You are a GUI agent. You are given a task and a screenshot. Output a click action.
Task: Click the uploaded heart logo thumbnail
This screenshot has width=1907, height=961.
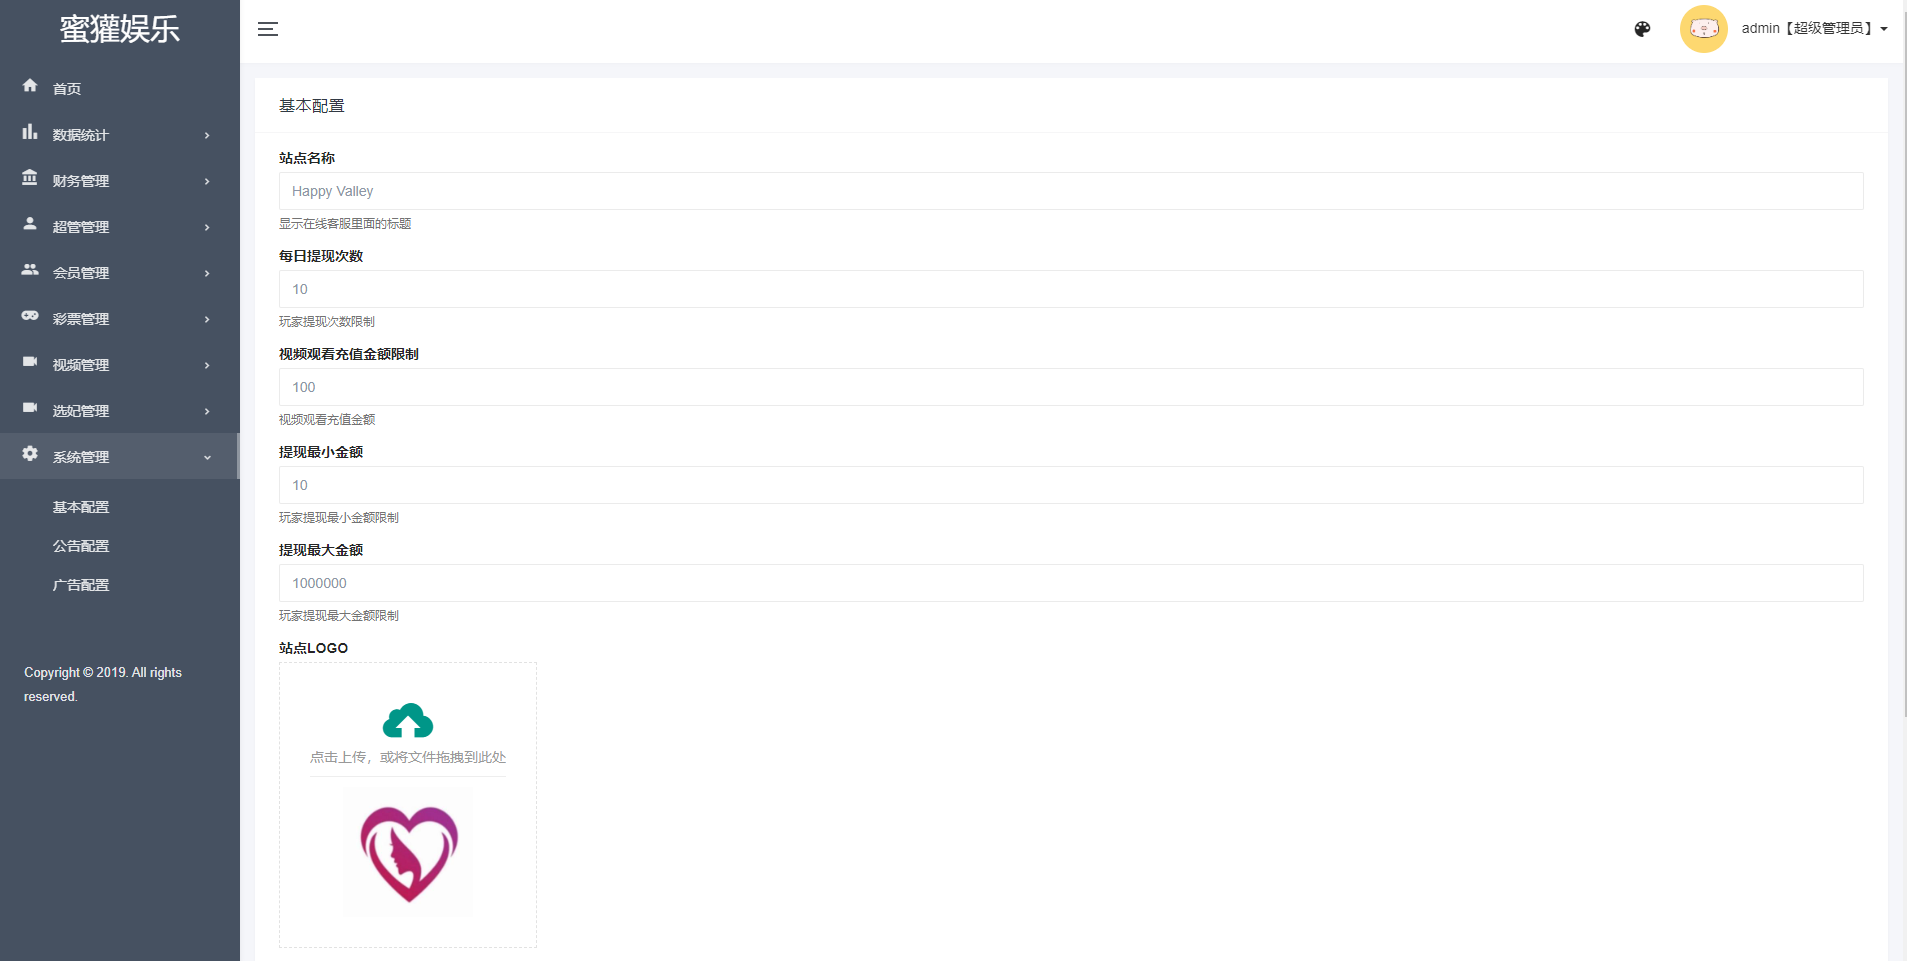click(408, 853)
